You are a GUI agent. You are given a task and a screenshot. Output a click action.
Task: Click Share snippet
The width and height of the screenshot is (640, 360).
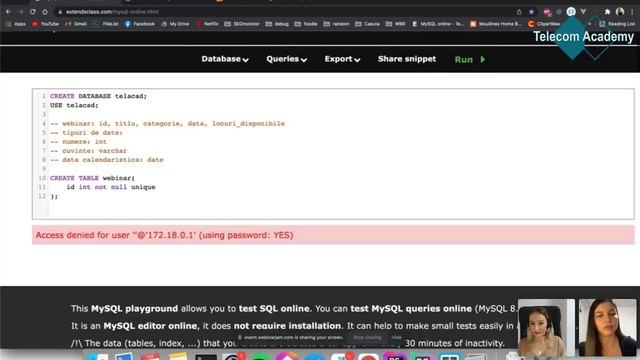pos(407,59)
